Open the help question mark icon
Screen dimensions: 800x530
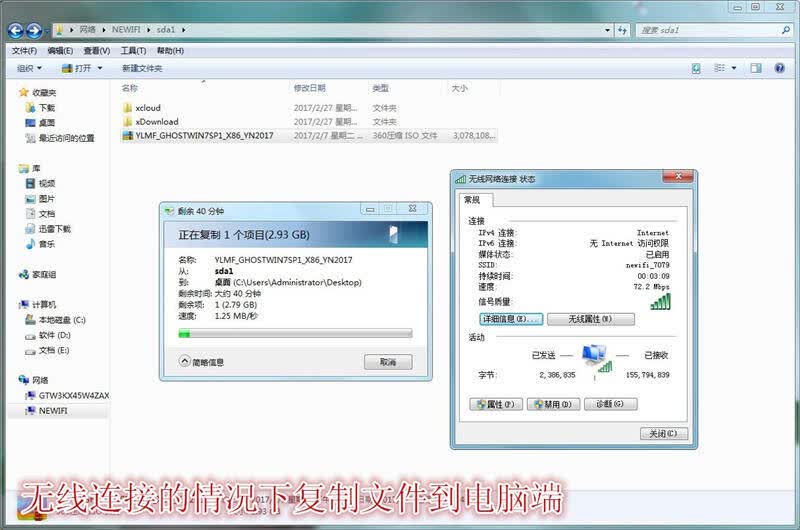pyautogui.click(x=780, y=68)
